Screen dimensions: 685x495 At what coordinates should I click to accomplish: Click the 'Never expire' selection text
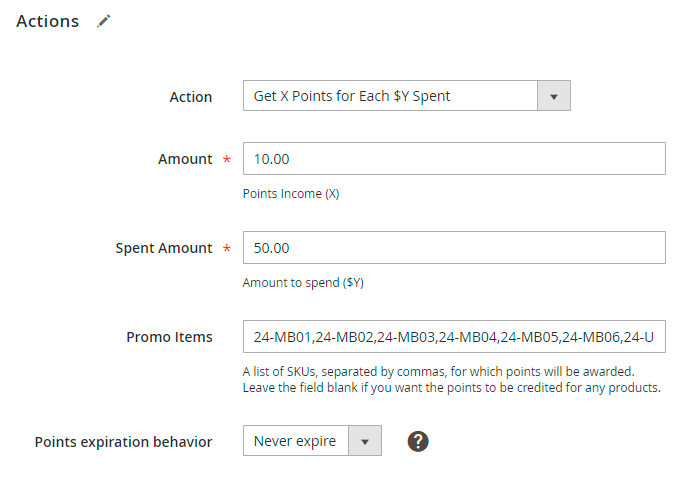[295, 441]
